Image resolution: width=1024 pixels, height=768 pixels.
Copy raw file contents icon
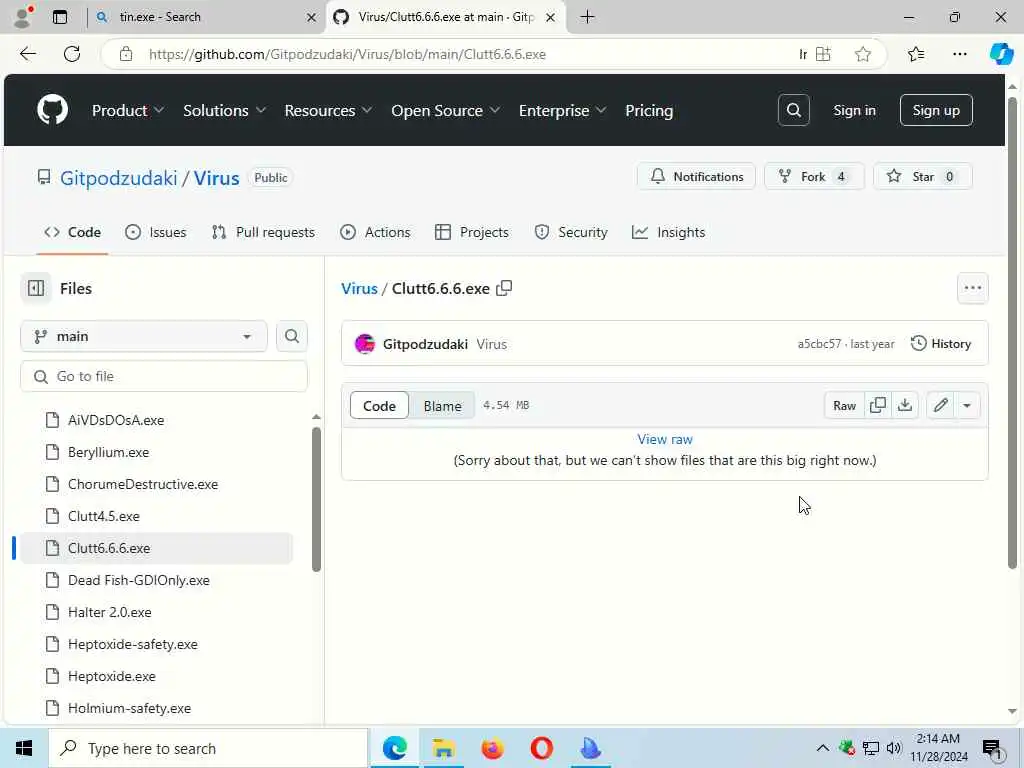[x=878, y=406]
